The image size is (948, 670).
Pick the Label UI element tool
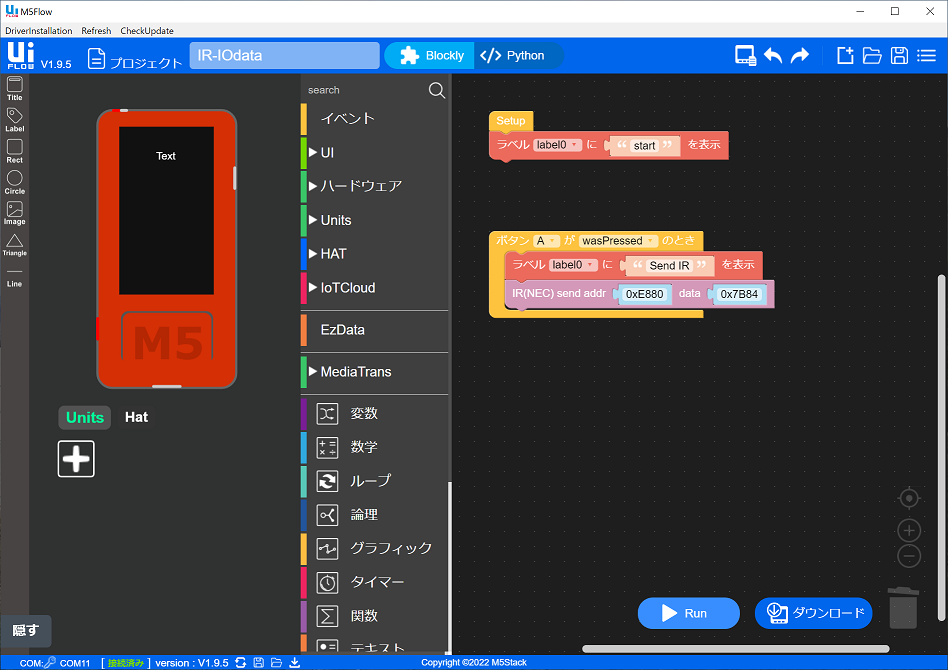point(15,120)
